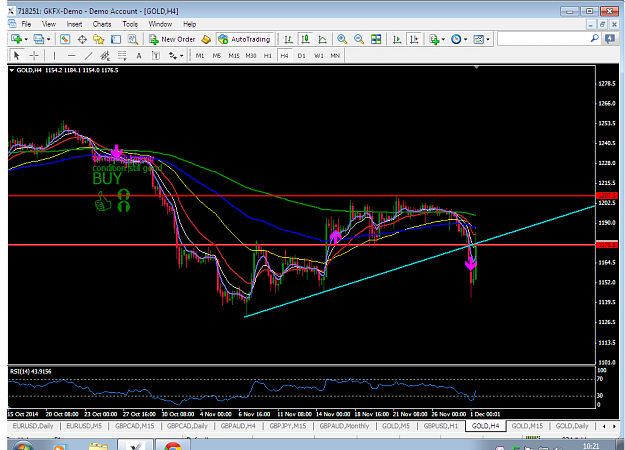Select the crosshair cursor tool
The width and height of the screenshot is (625, 450).
(x=34, y=55)
